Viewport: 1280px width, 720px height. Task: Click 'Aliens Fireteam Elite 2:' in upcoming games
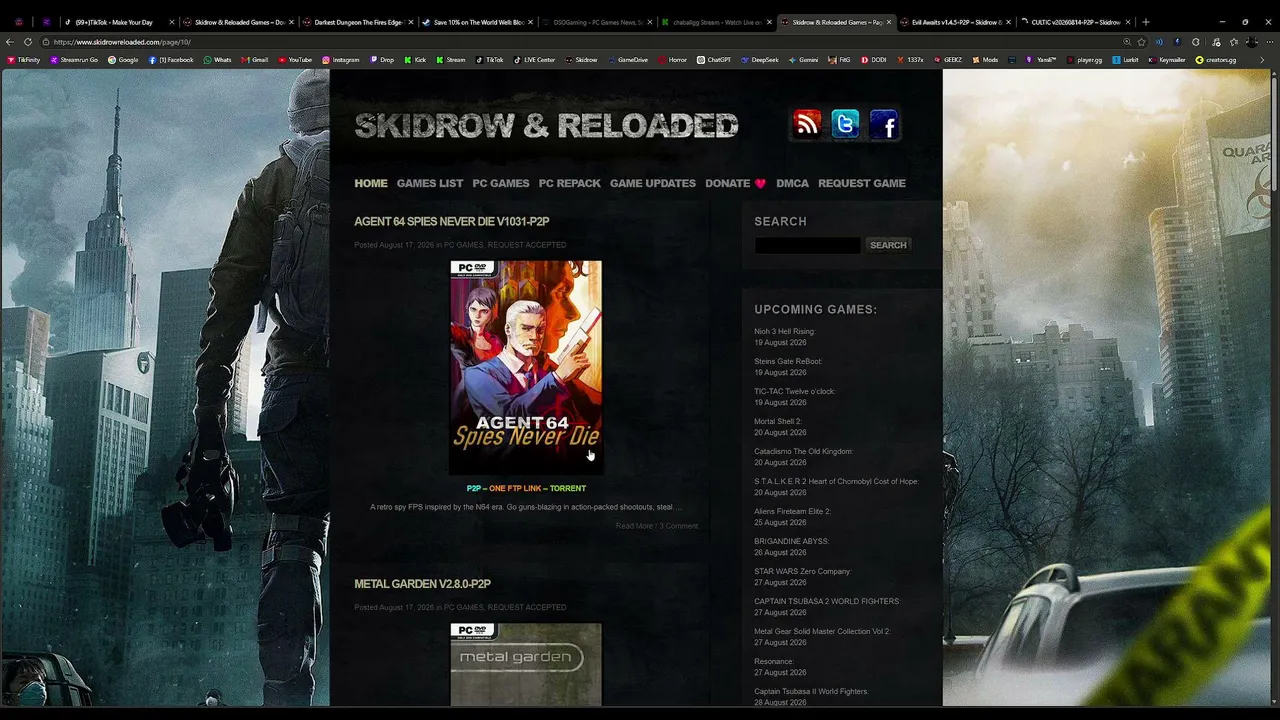click(x=793, y=511)
